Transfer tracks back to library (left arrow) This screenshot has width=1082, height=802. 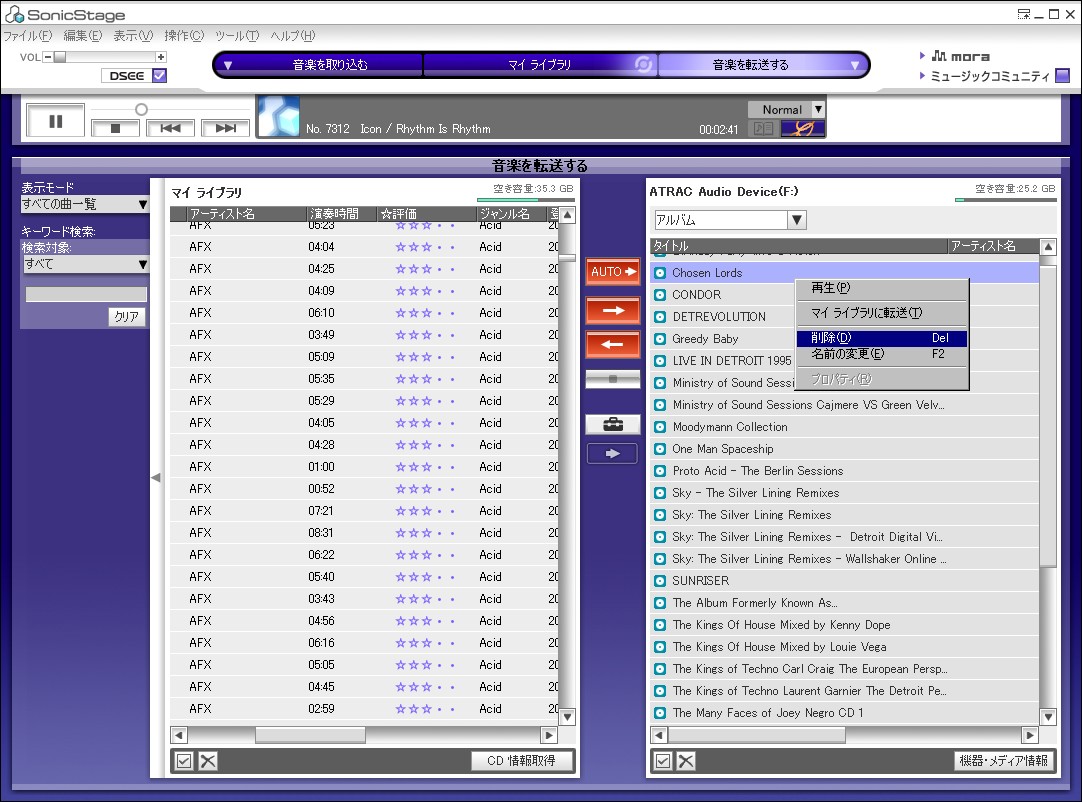(613, 344)
